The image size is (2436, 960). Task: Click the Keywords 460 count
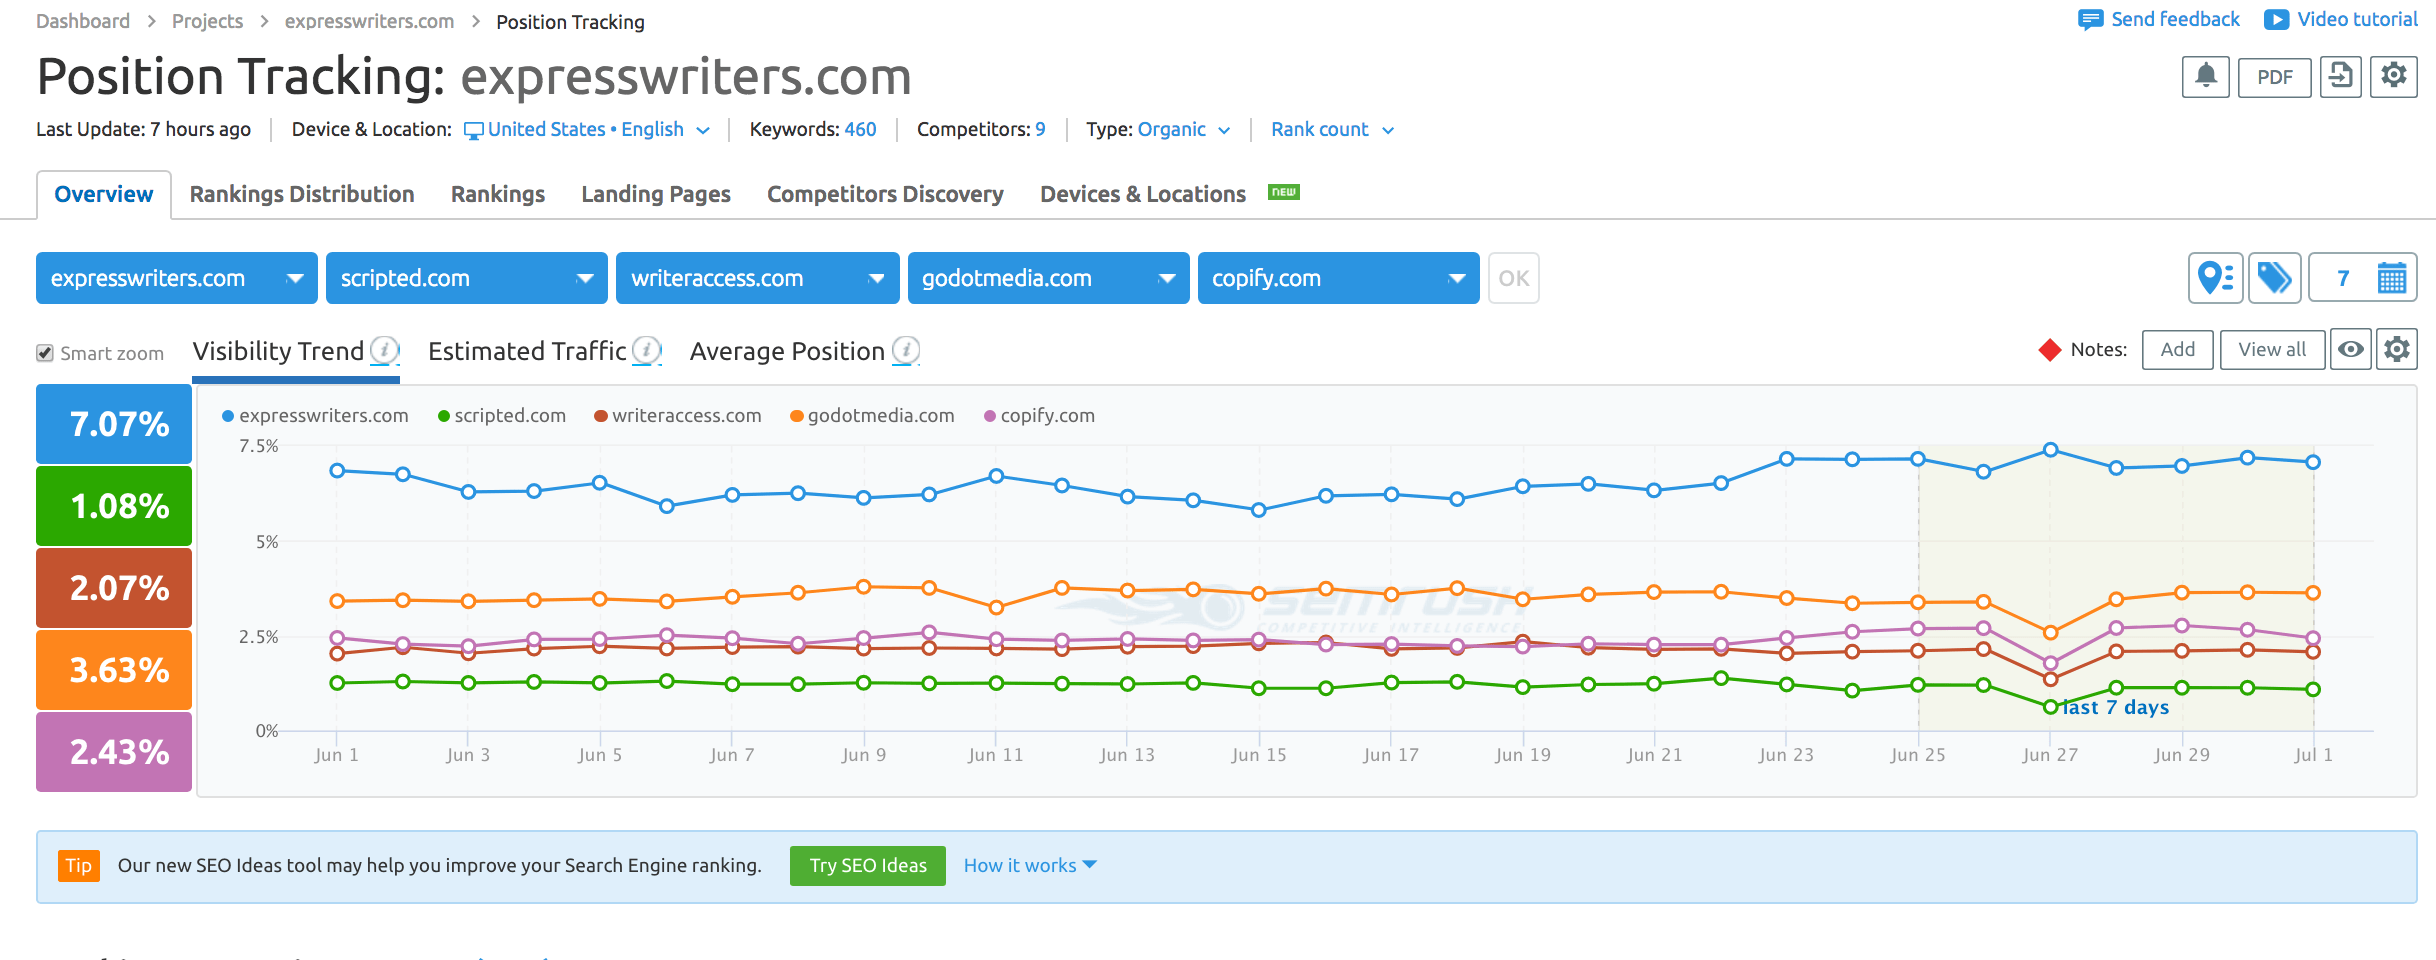coord(860,130)
